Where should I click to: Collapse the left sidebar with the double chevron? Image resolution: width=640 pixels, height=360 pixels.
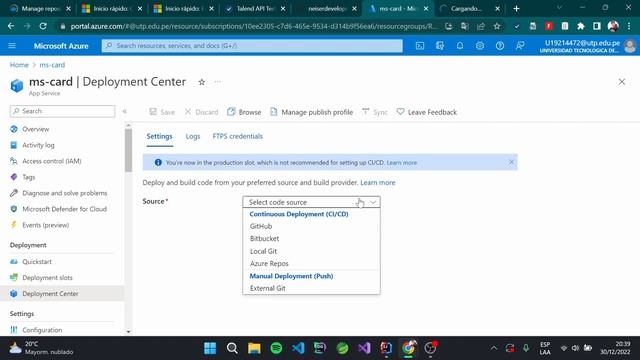coord(124,111)
